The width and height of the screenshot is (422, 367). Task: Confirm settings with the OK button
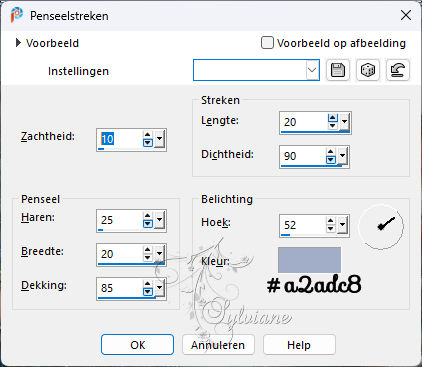click(x=137, y=345)
